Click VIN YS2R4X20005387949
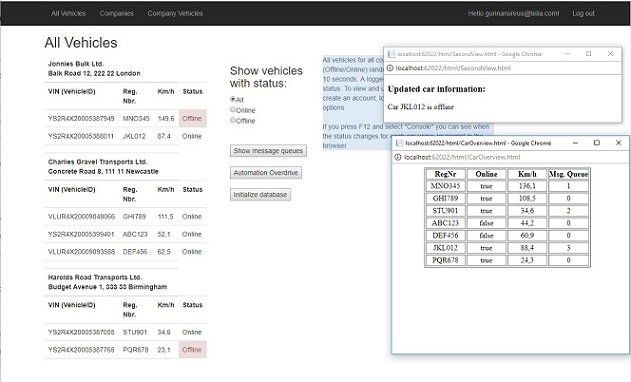 coord(81,119)
